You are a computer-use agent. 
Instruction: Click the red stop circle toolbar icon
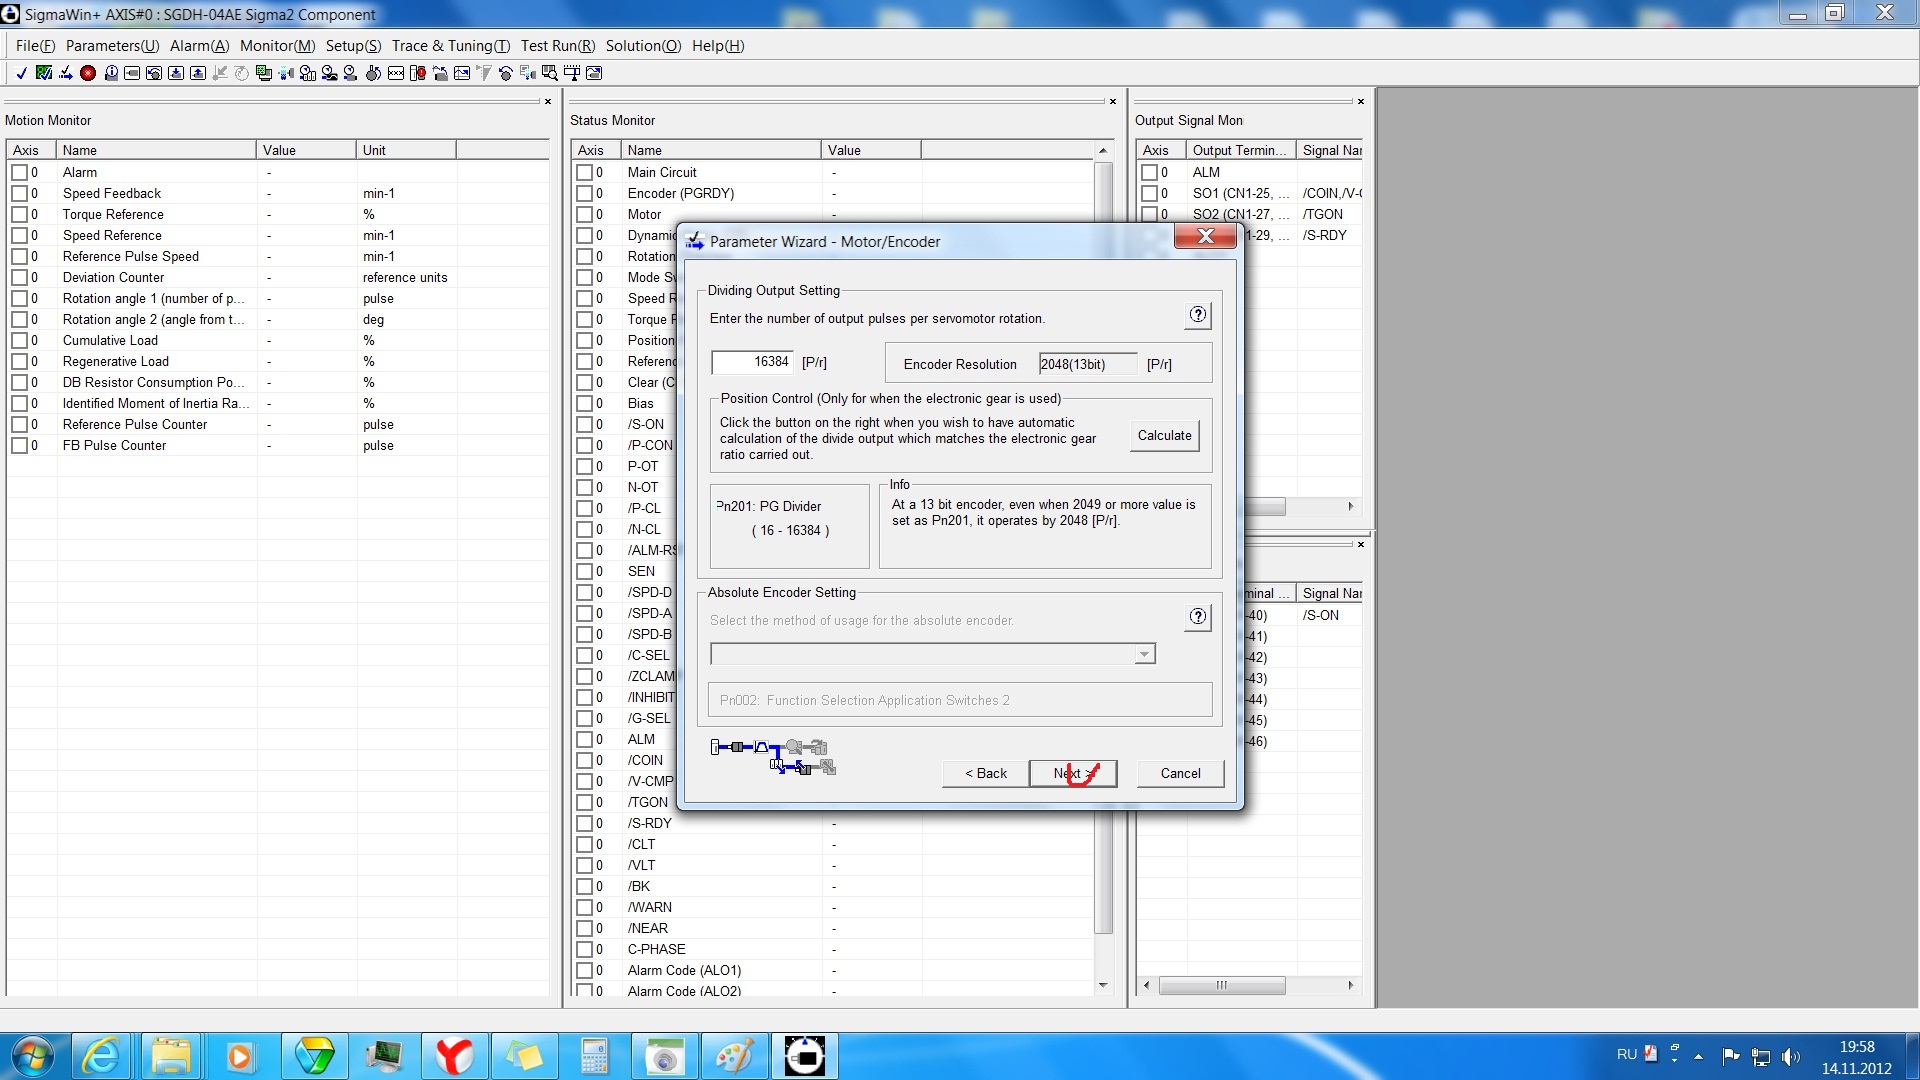pos(88,73)
